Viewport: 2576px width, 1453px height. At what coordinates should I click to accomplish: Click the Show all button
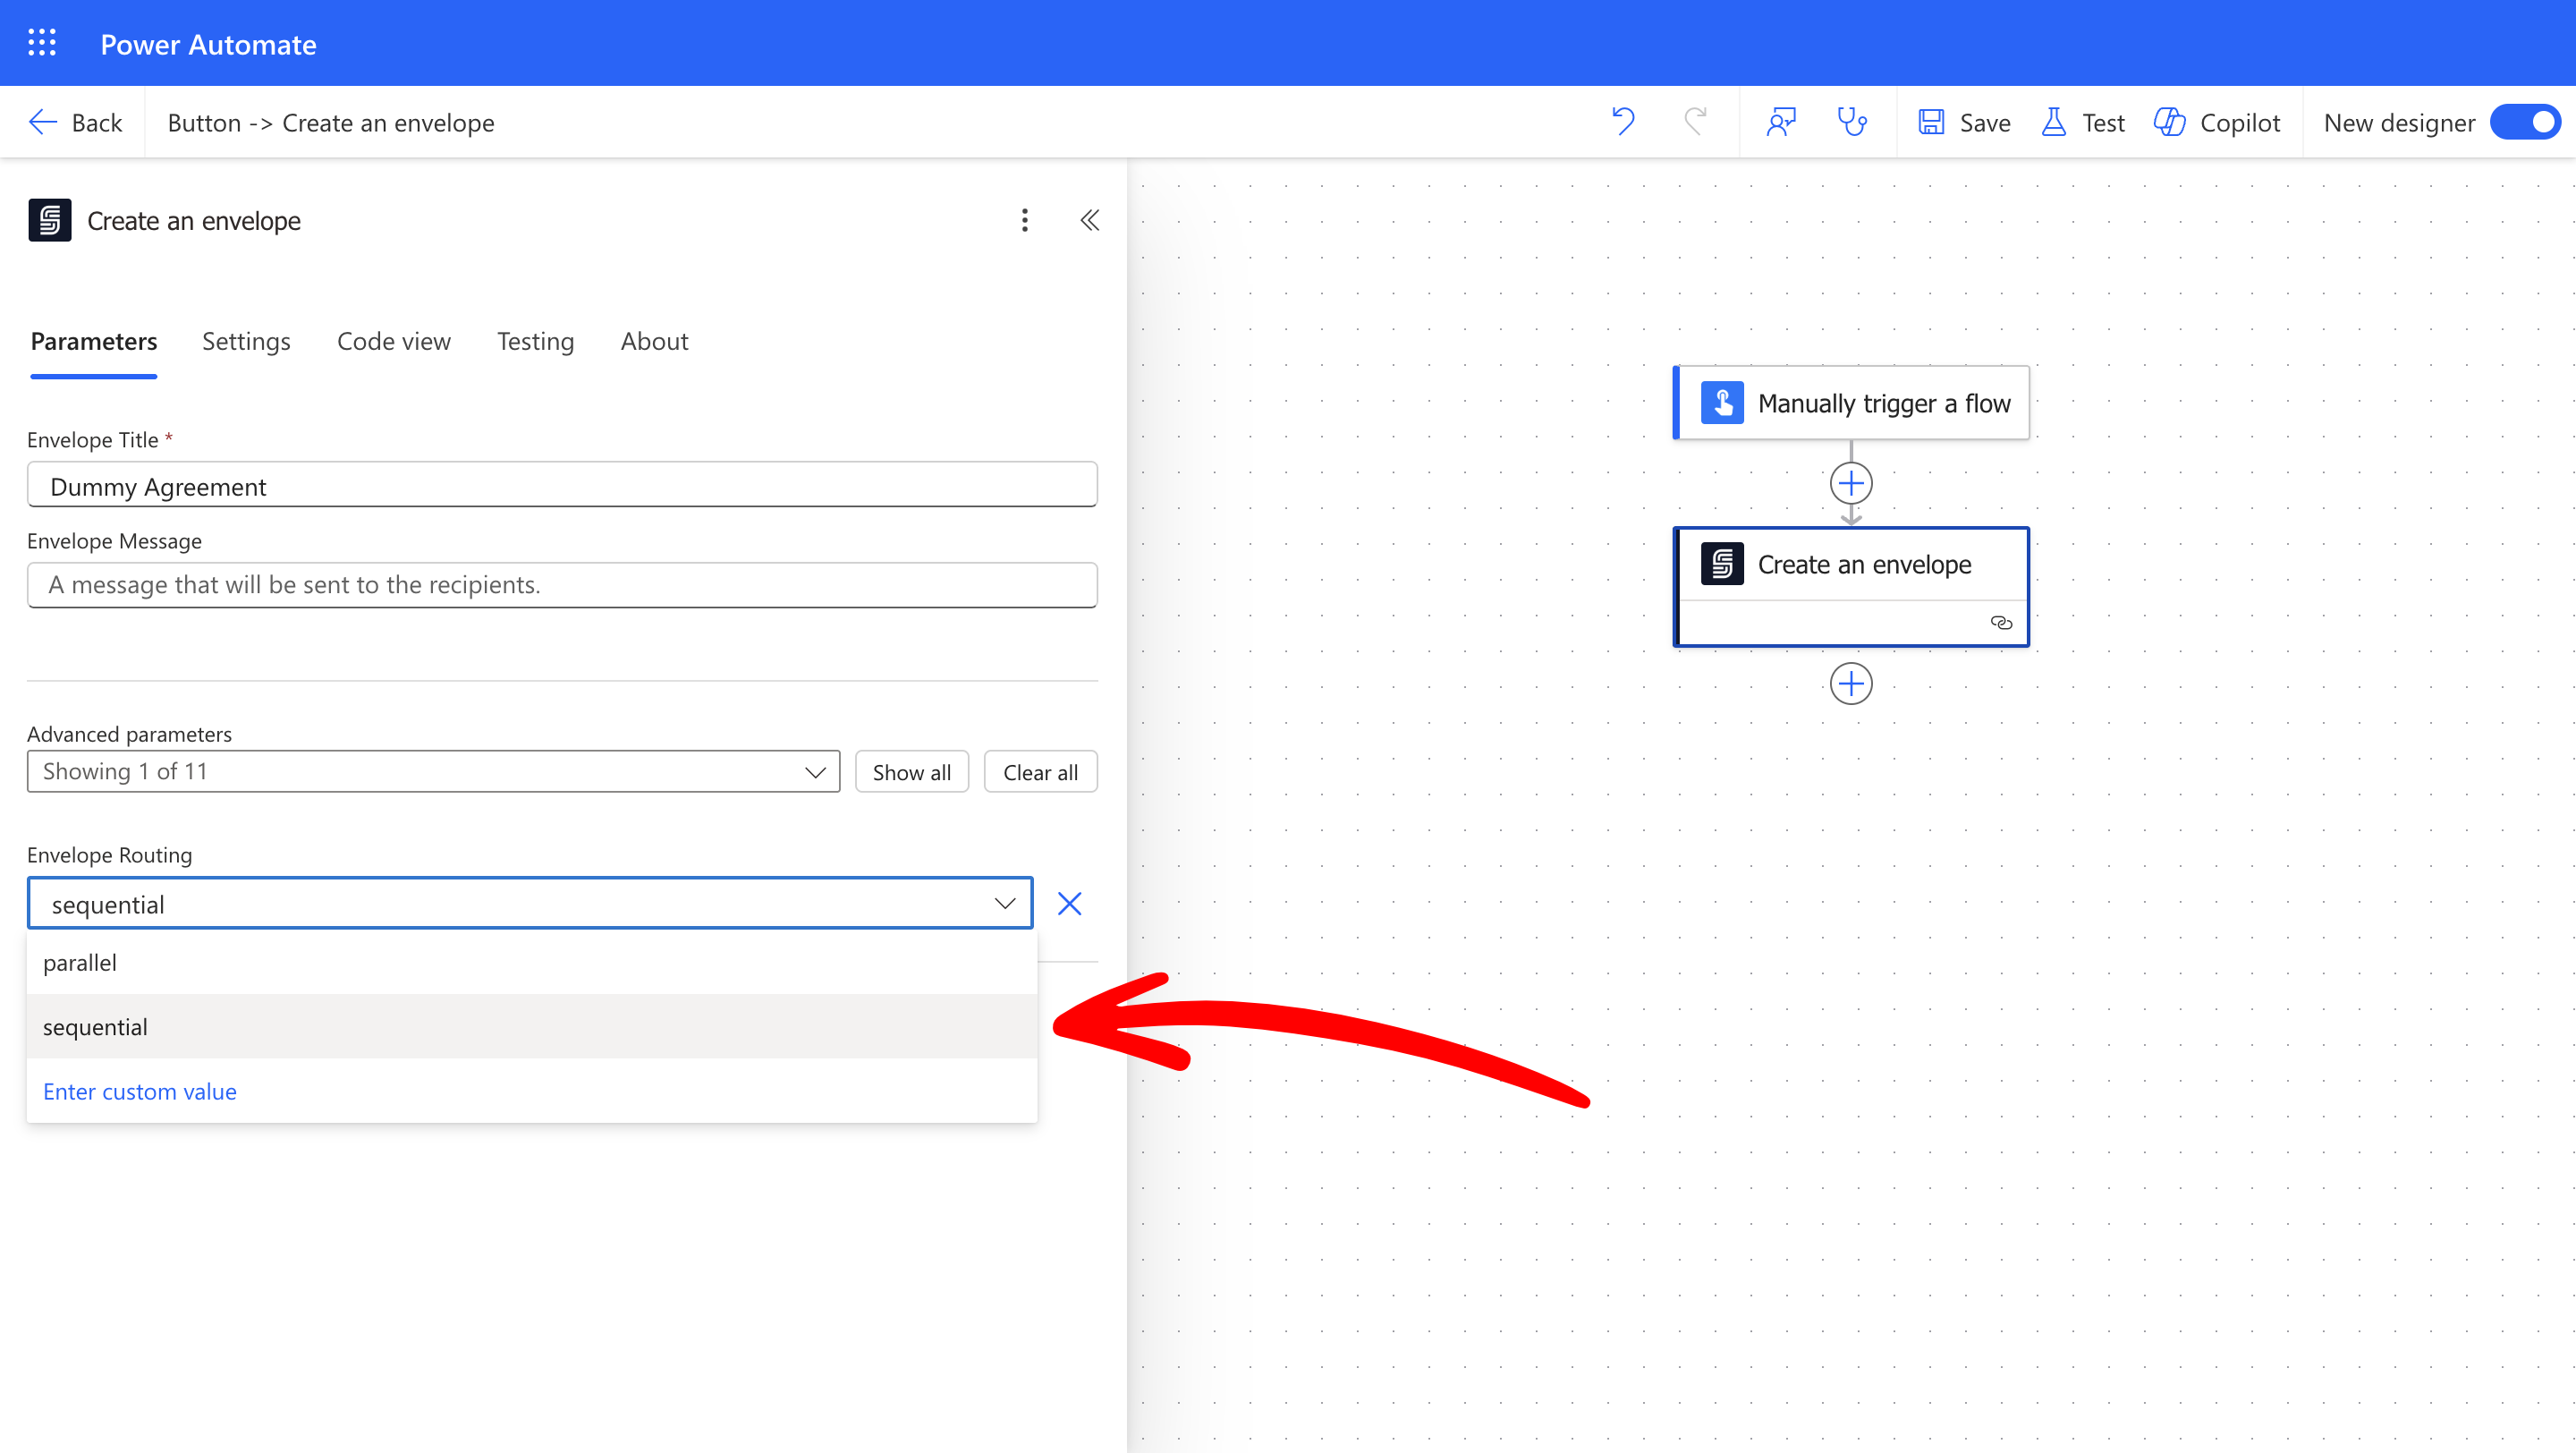(911, 772)
